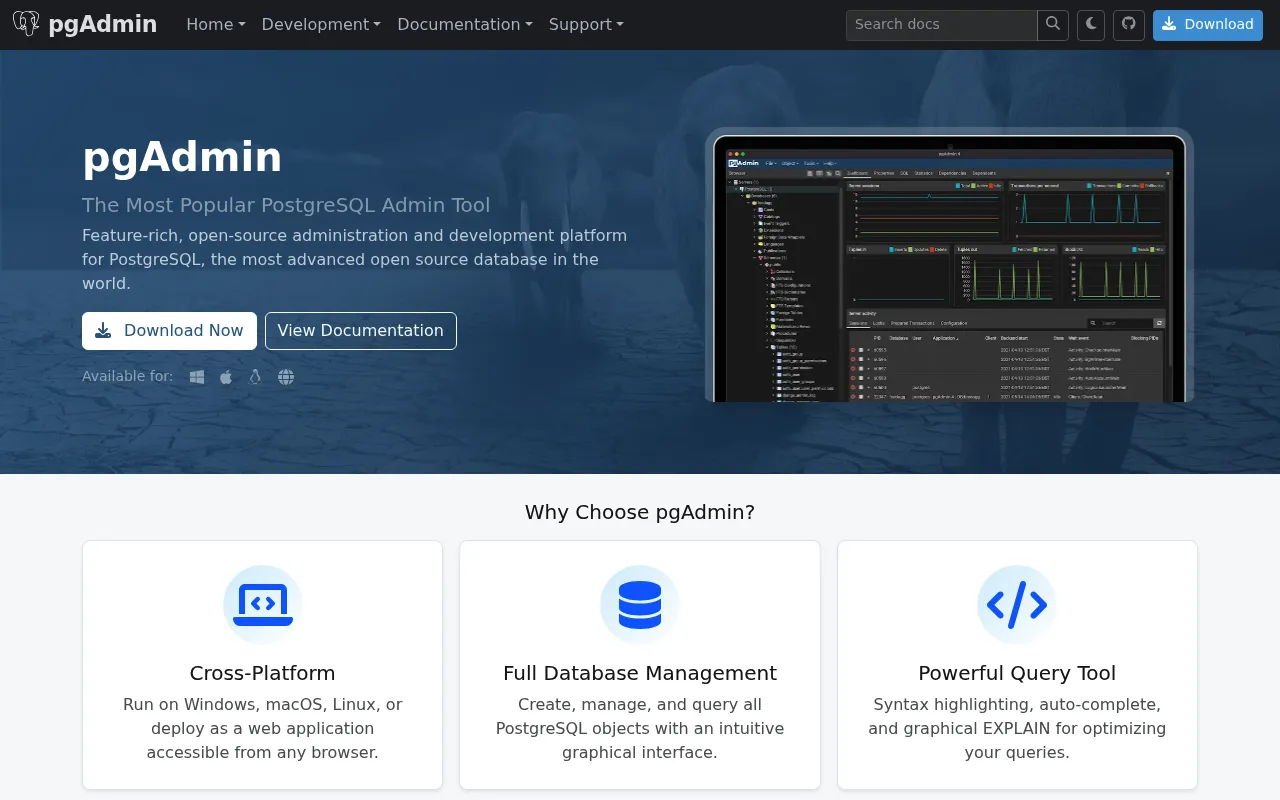
Task: Click the Why Choose pgAdmin? heading
Action: pyautogui.click(x=640, y=512)
